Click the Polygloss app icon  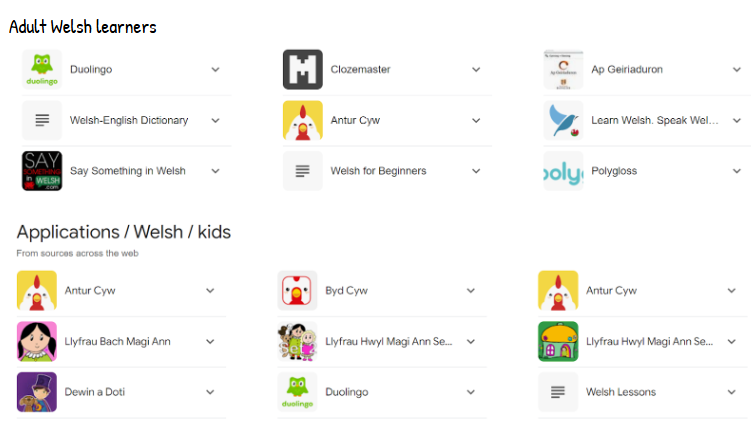(x=563, y=171)
